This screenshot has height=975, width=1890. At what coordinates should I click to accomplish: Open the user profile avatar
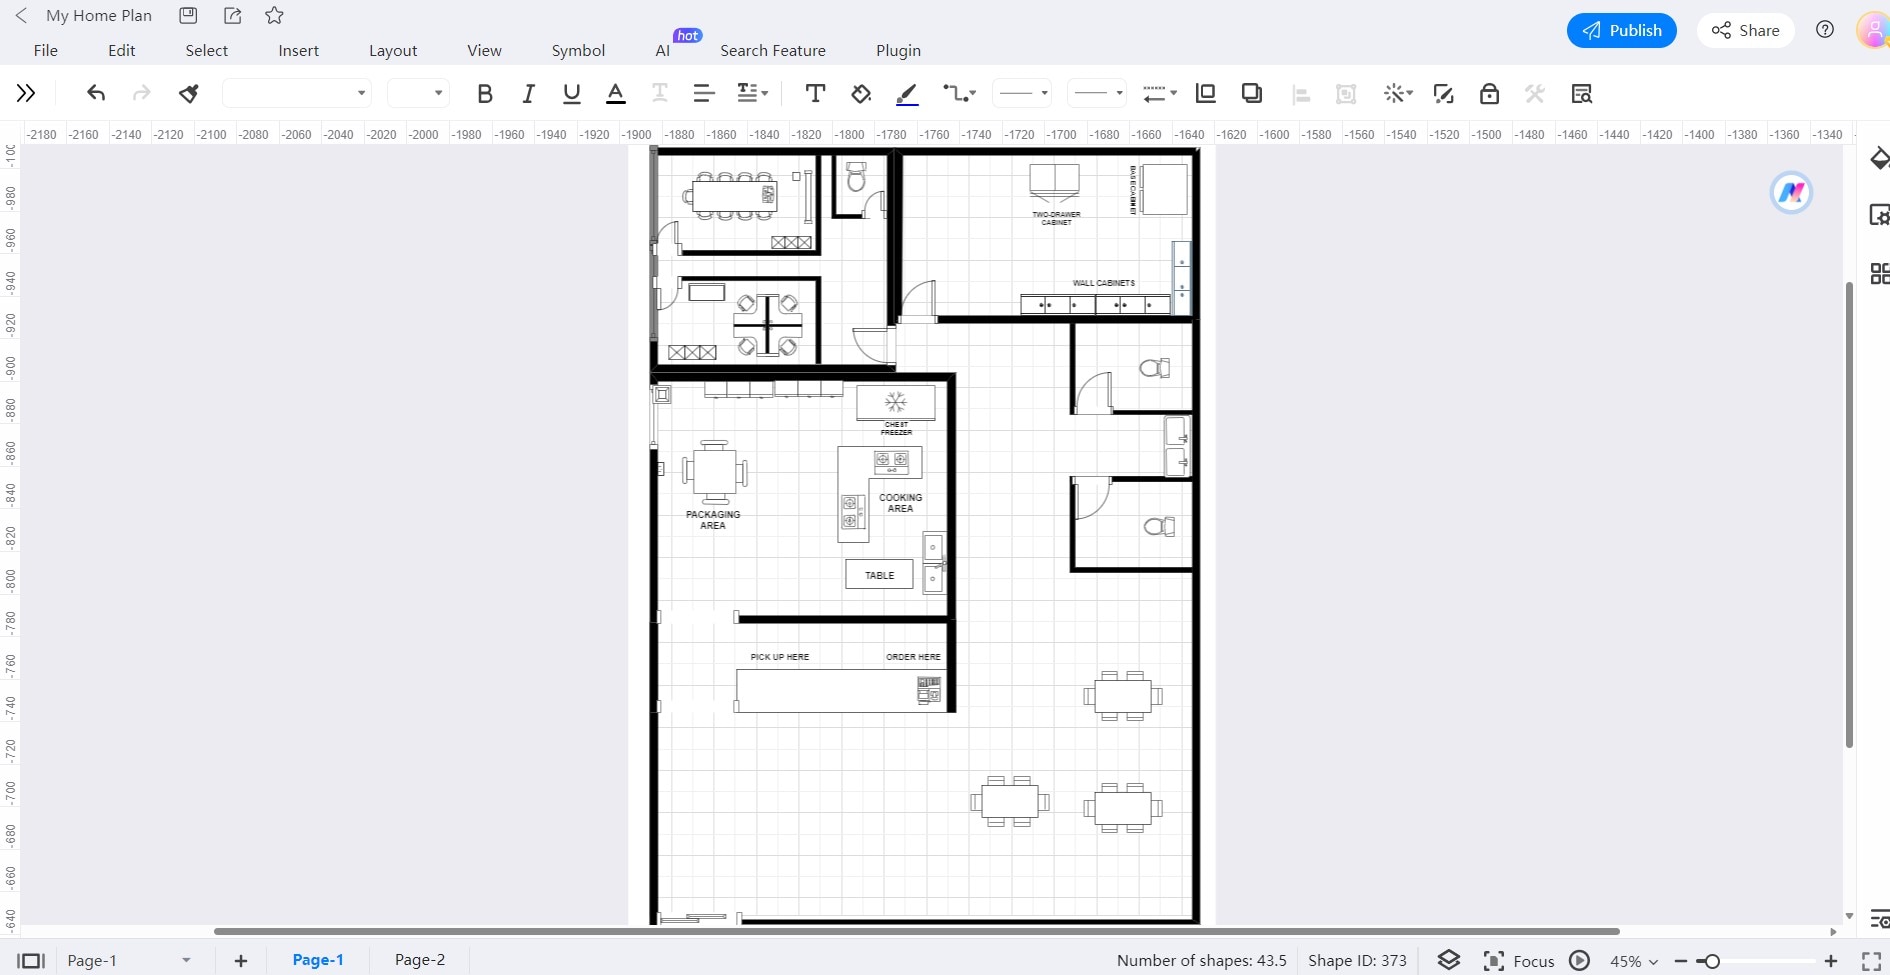pyautogui.click(x=1873, y=30)
